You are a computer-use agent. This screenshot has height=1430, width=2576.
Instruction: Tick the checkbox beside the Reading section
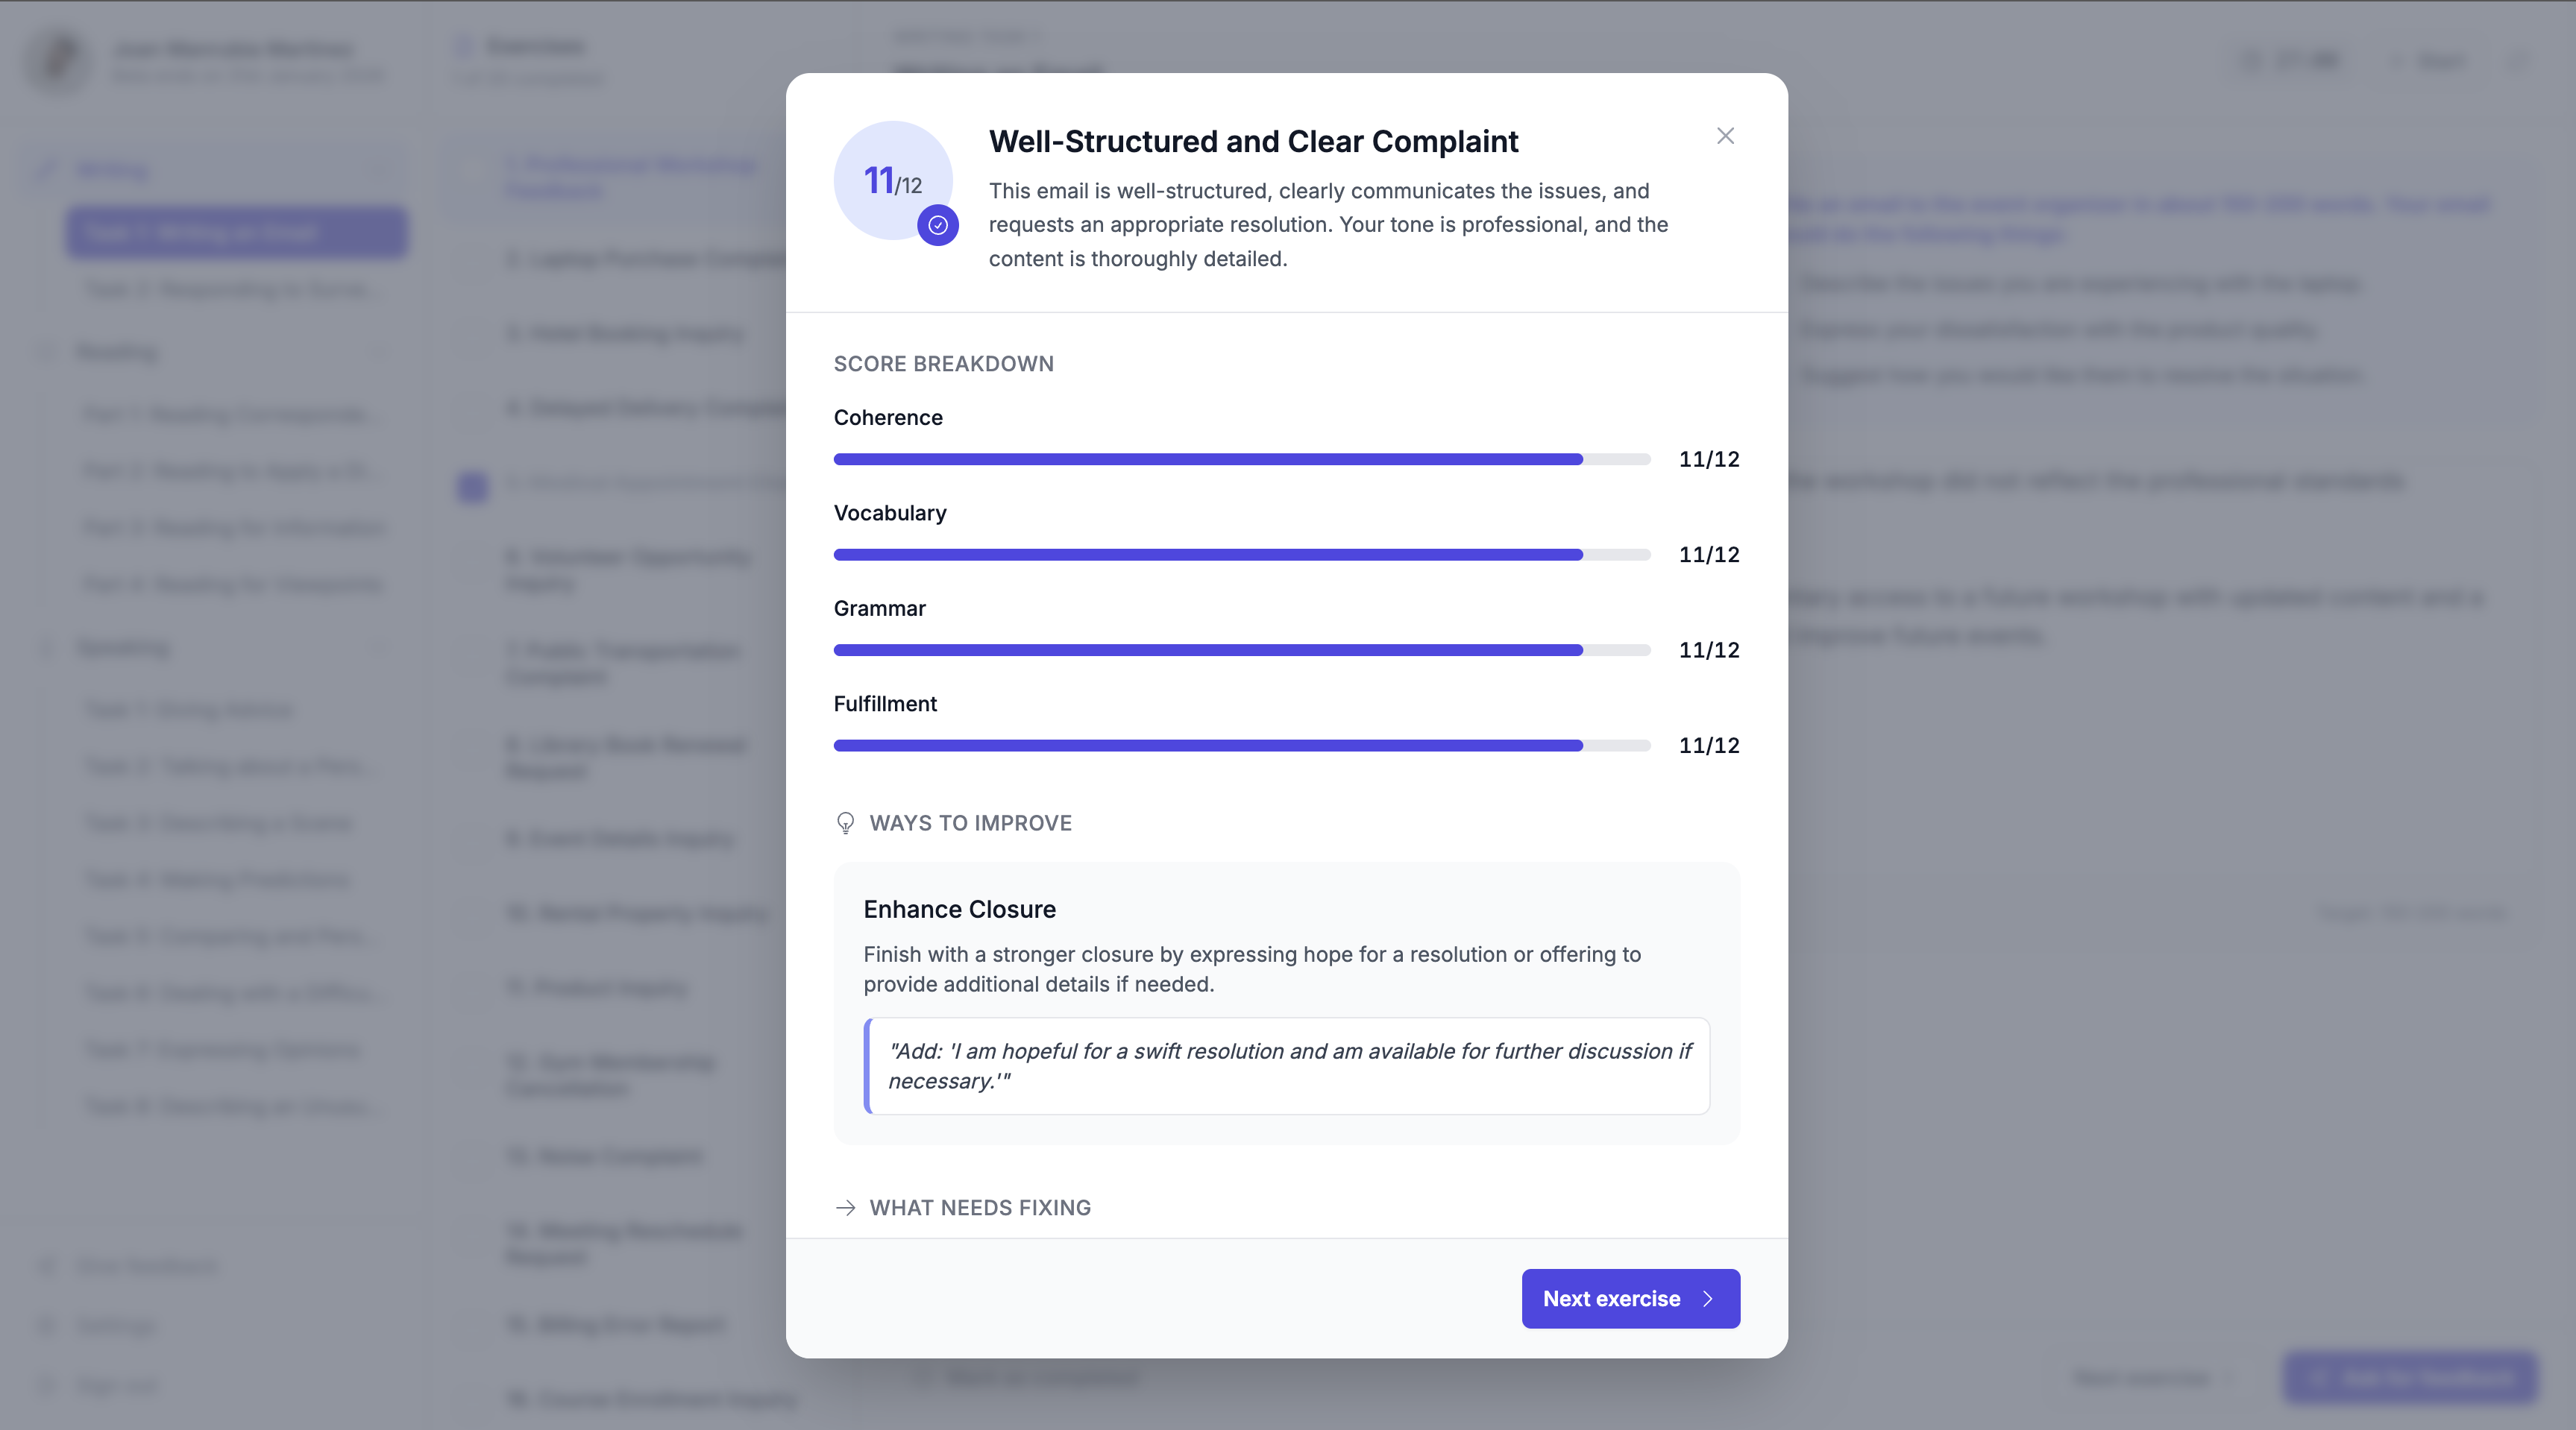pyautogui.click(x=46, y=352)
